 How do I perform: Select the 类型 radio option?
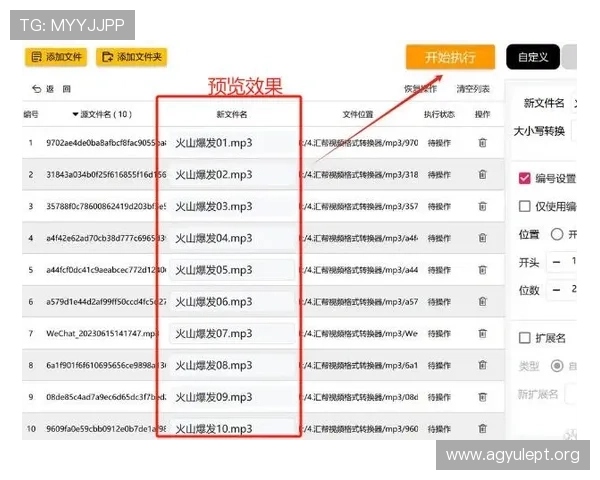click(x=557, y=366)
